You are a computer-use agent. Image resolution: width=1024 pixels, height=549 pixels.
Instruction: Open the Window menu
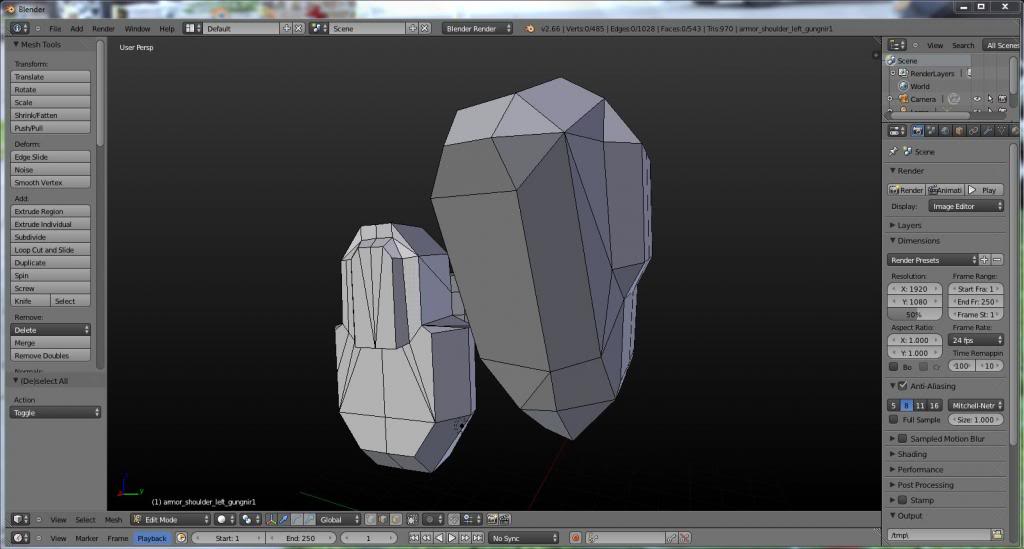tap(137, 29)
